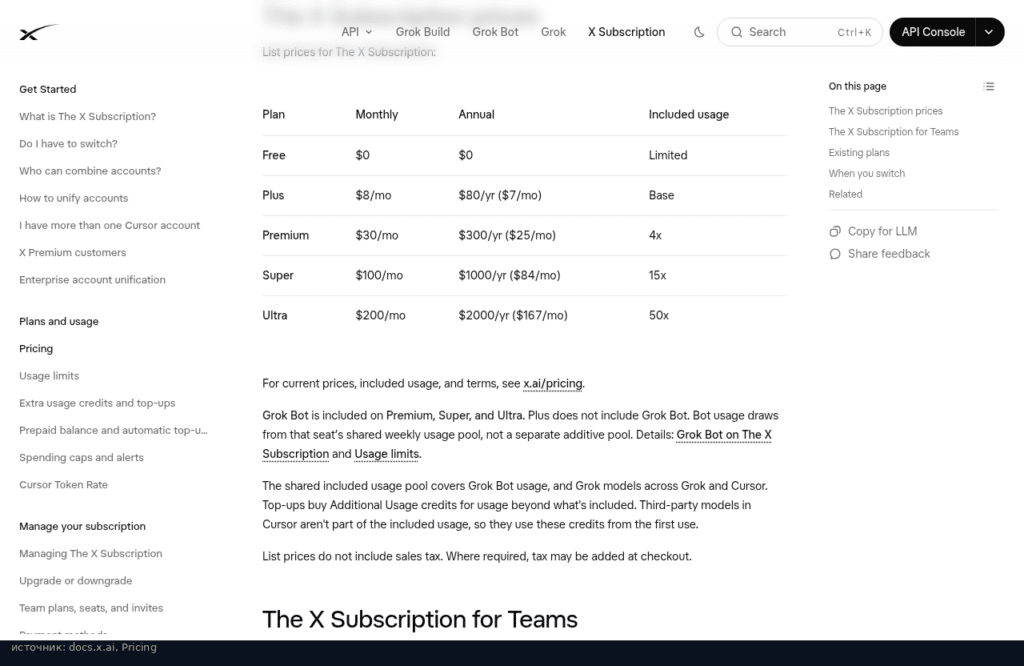Click the Ctrl+K shortcut hint
The image size is (1024, 666).
[x=854, y=32]
